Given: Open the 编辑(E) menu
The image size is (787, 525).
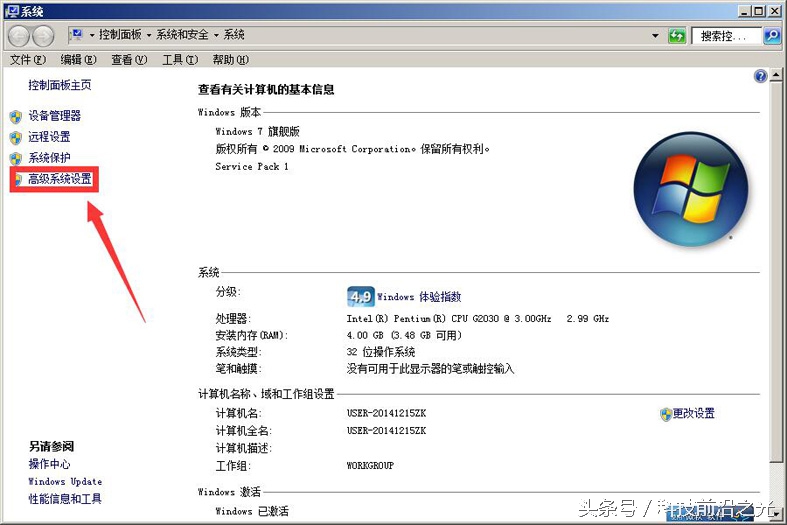Looking at the screenshot, I should tap(78, 60).
